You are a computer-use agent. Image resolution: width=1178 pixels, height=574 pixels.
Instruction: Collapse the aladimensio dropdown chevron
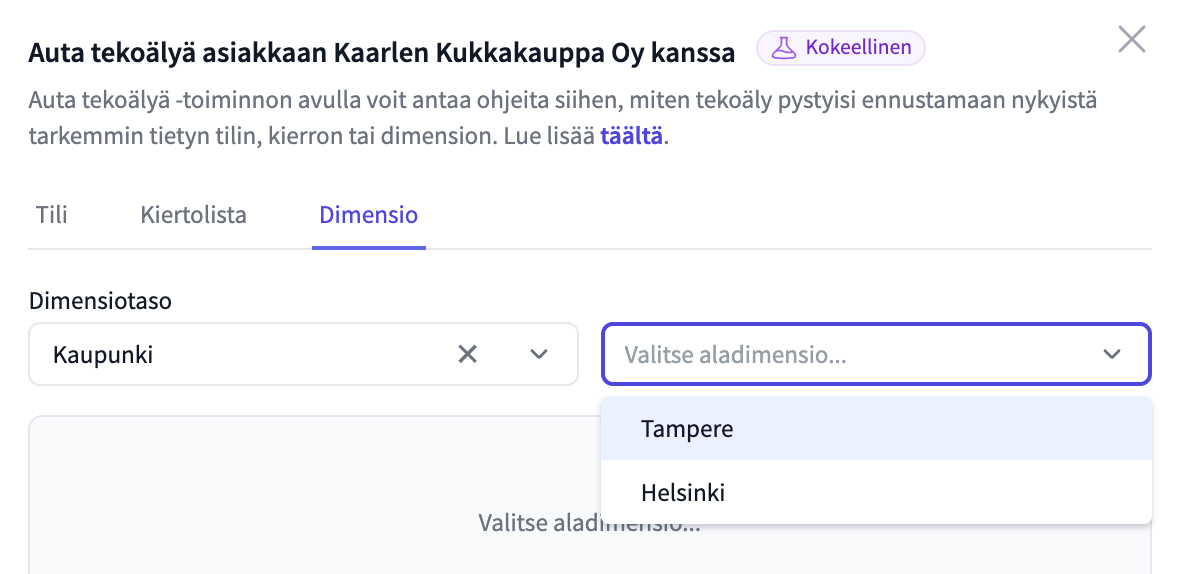point(1111,354)
